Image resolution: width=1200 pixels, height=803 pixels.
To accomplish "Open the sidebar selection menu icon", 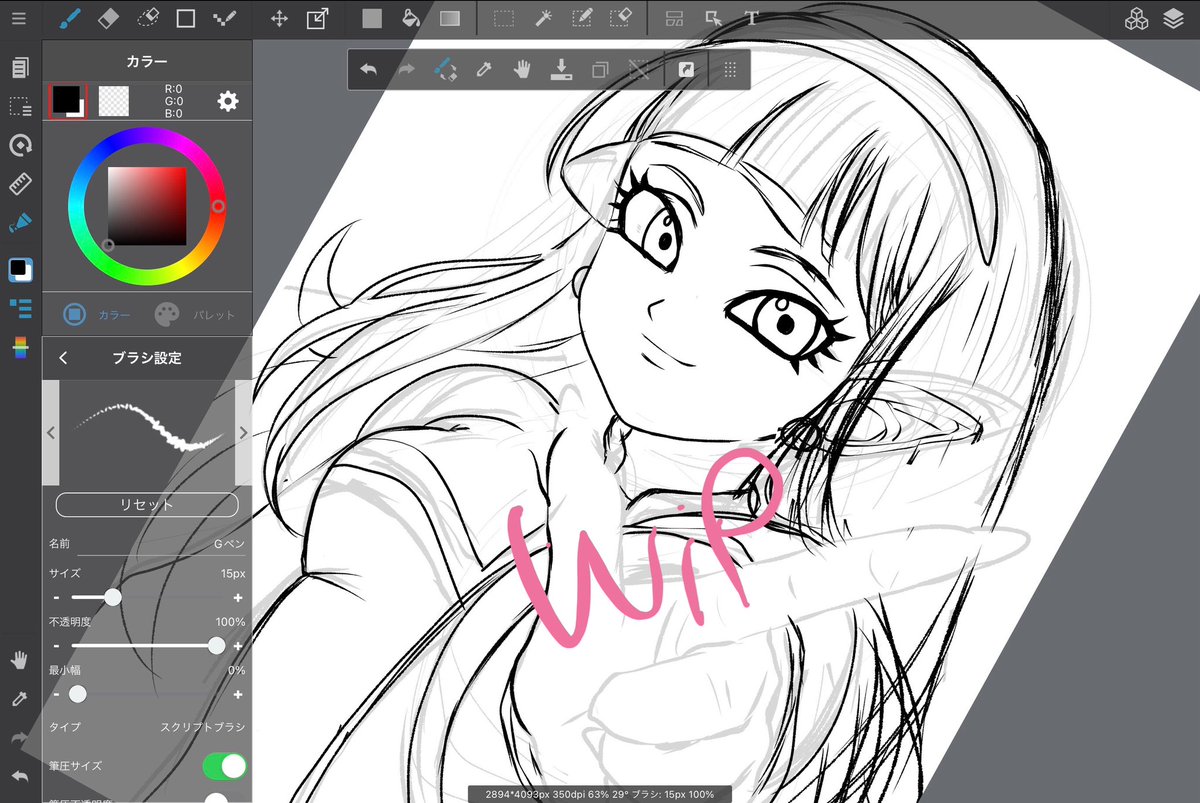I will coord(20,107).
